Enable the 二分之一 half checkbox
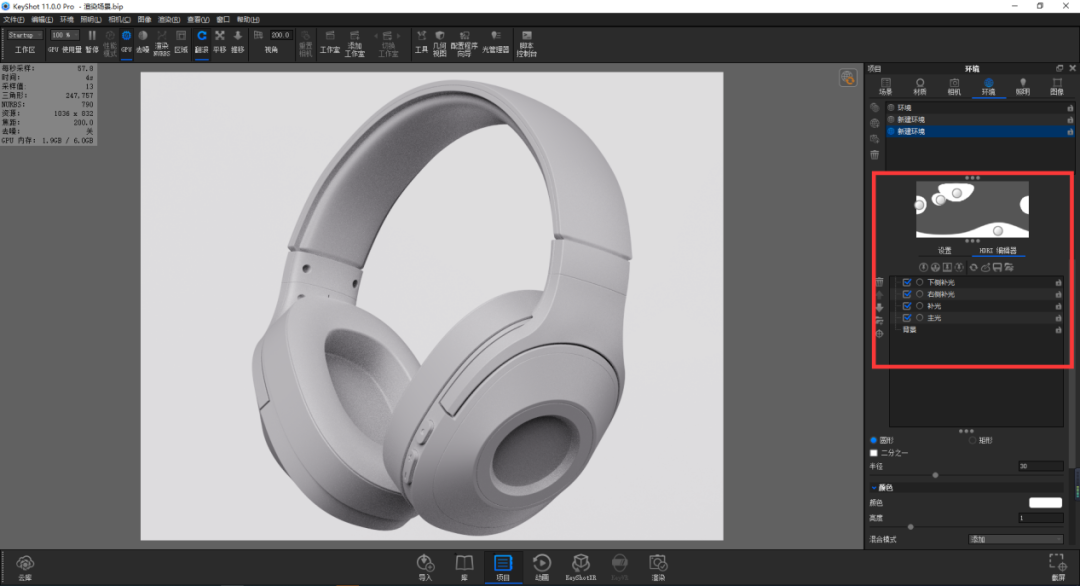 click(874, 453)
